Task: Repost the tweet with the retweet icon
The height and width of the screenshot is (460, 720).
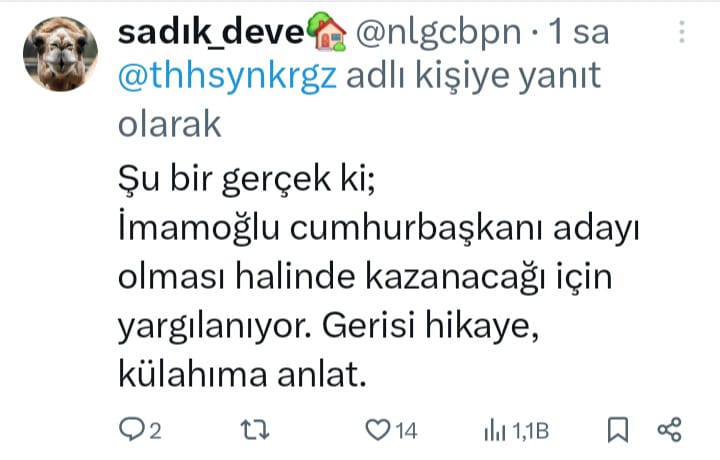Action: click(x=254, y=430)
